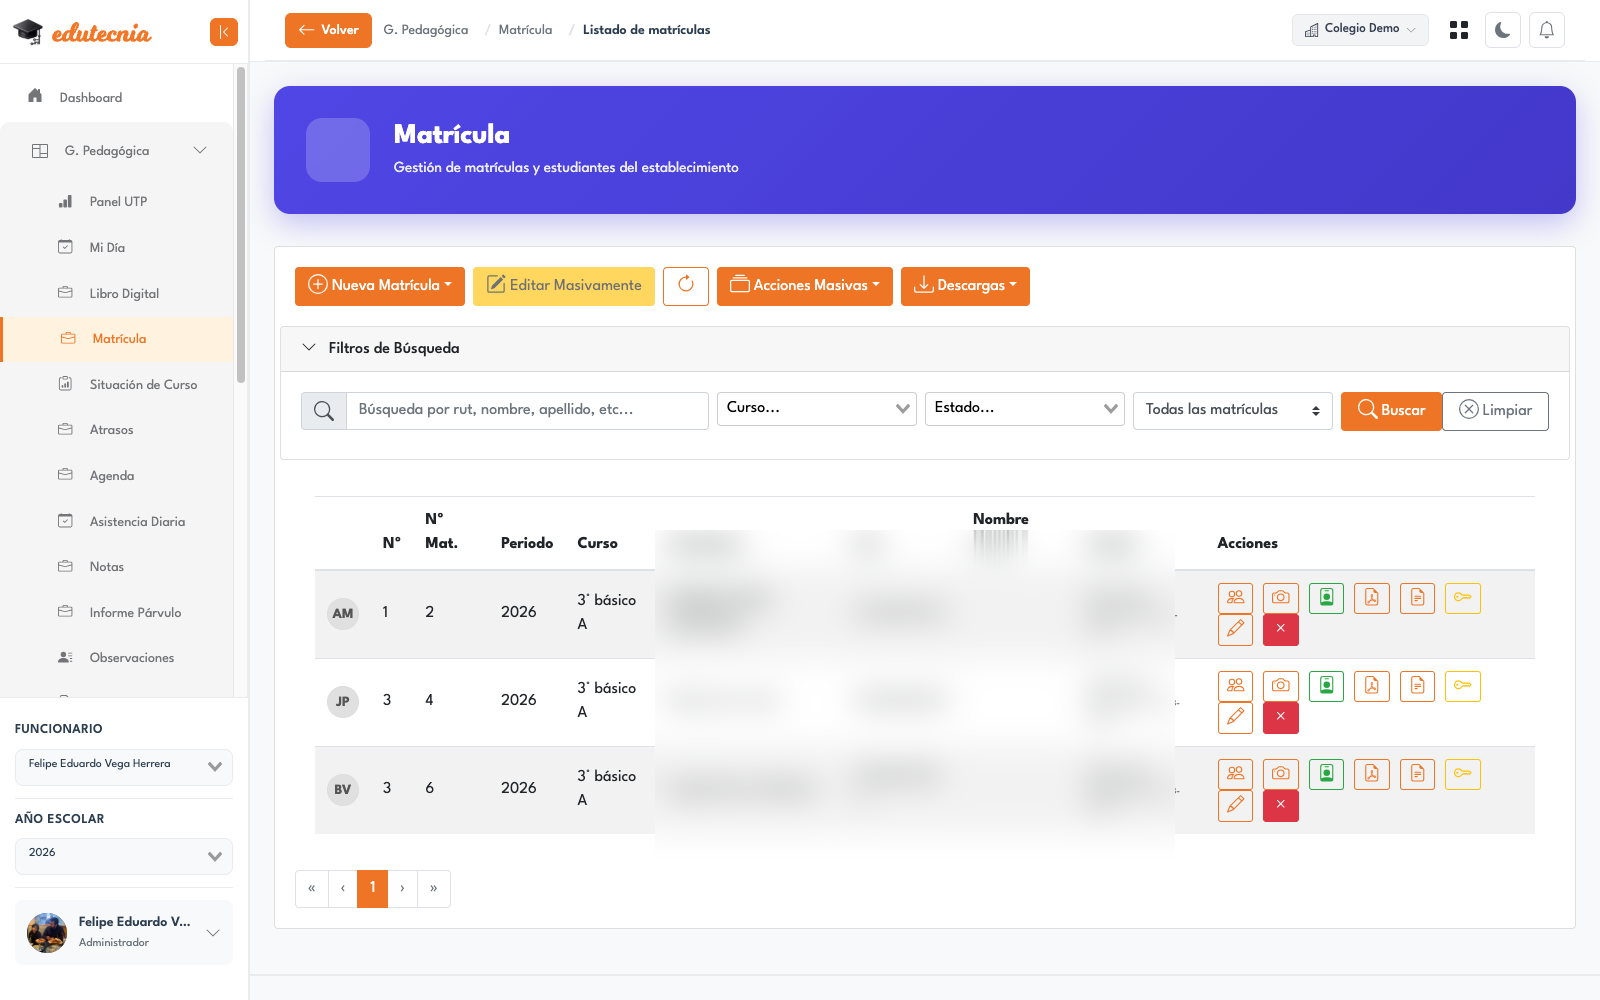Click the PDF icon in JP row
Screen dimensions: 1600x1000
point(1372,686)
